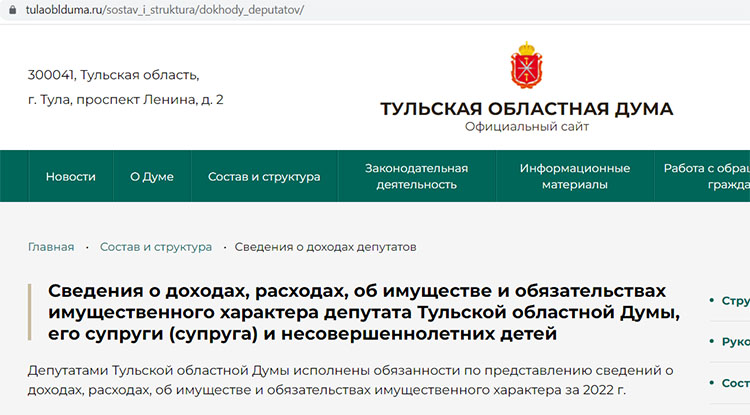
Task: Click the Официальный сайт subtitle under the title
Action: (526, 127)
